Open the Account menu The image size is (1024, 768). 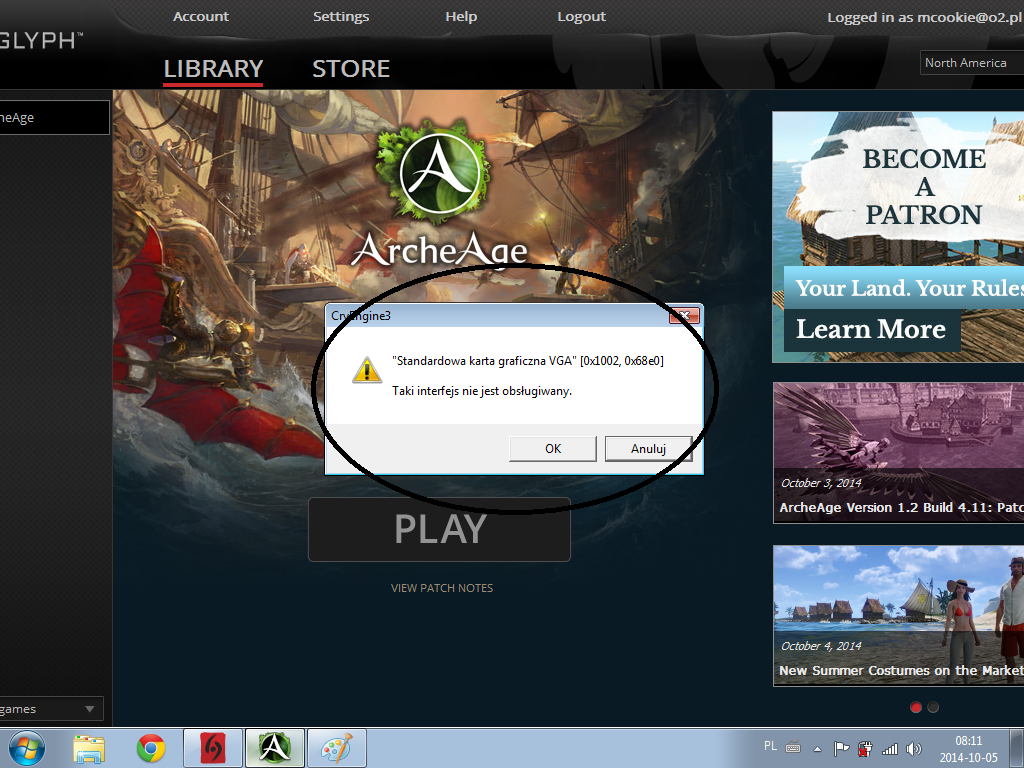point(200,16)
